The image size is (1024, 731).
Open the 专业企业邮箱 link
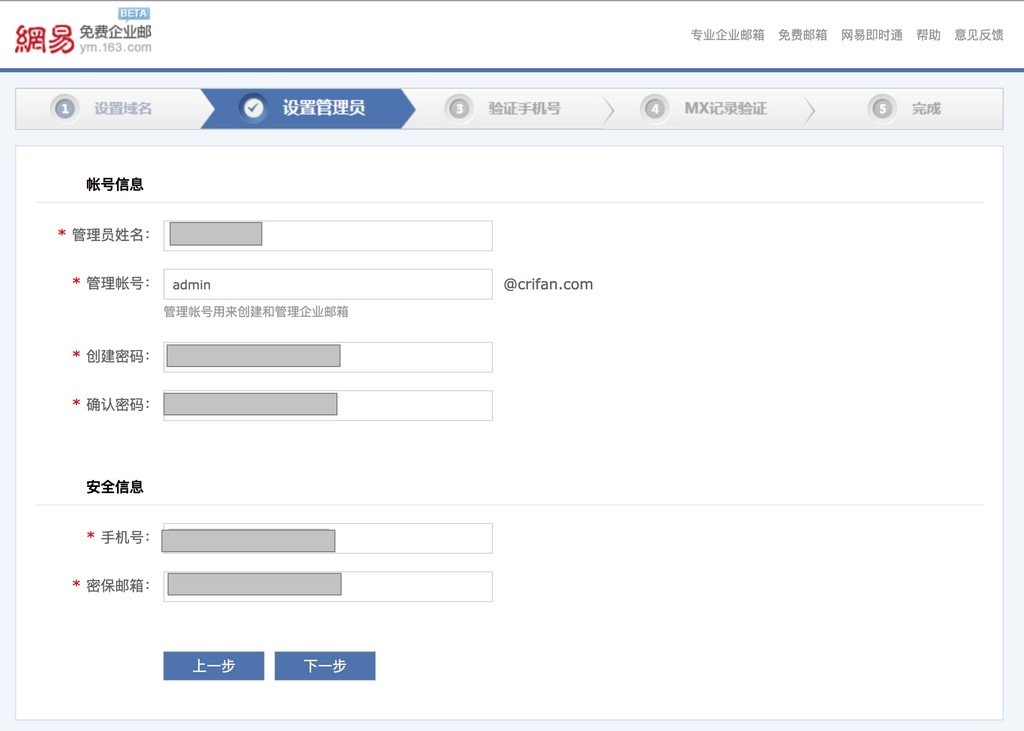click(728, 35)
